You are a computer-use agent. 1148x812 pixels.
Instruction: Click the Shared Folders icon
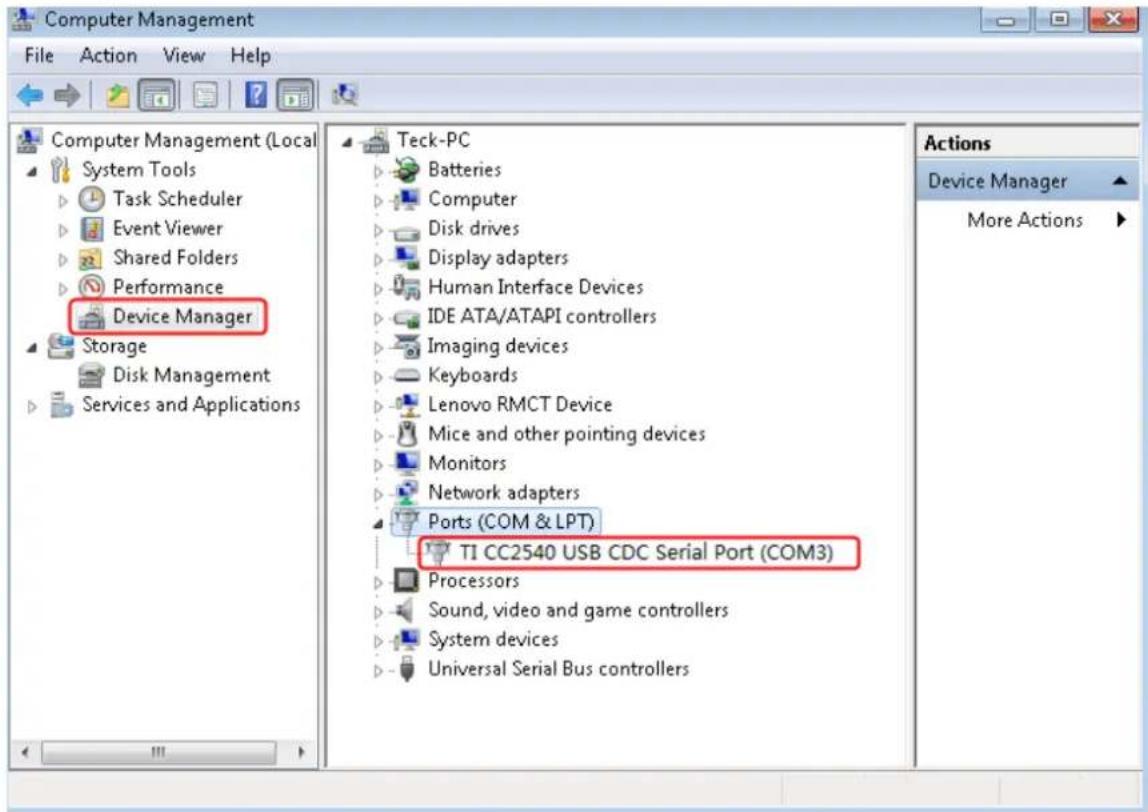point(90,258)
